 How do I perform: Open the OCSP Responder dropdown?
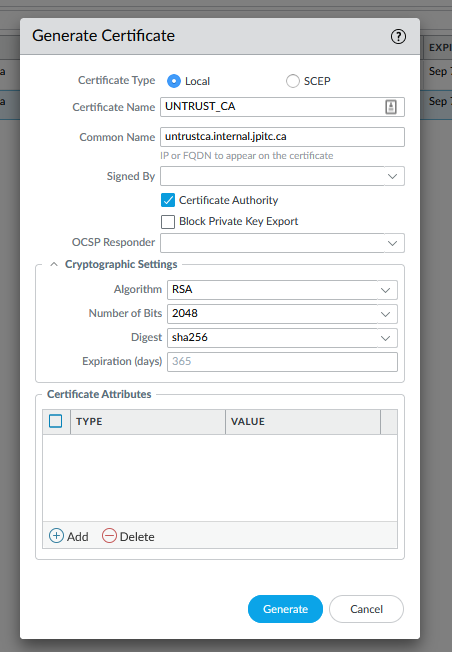coord(282,243)
